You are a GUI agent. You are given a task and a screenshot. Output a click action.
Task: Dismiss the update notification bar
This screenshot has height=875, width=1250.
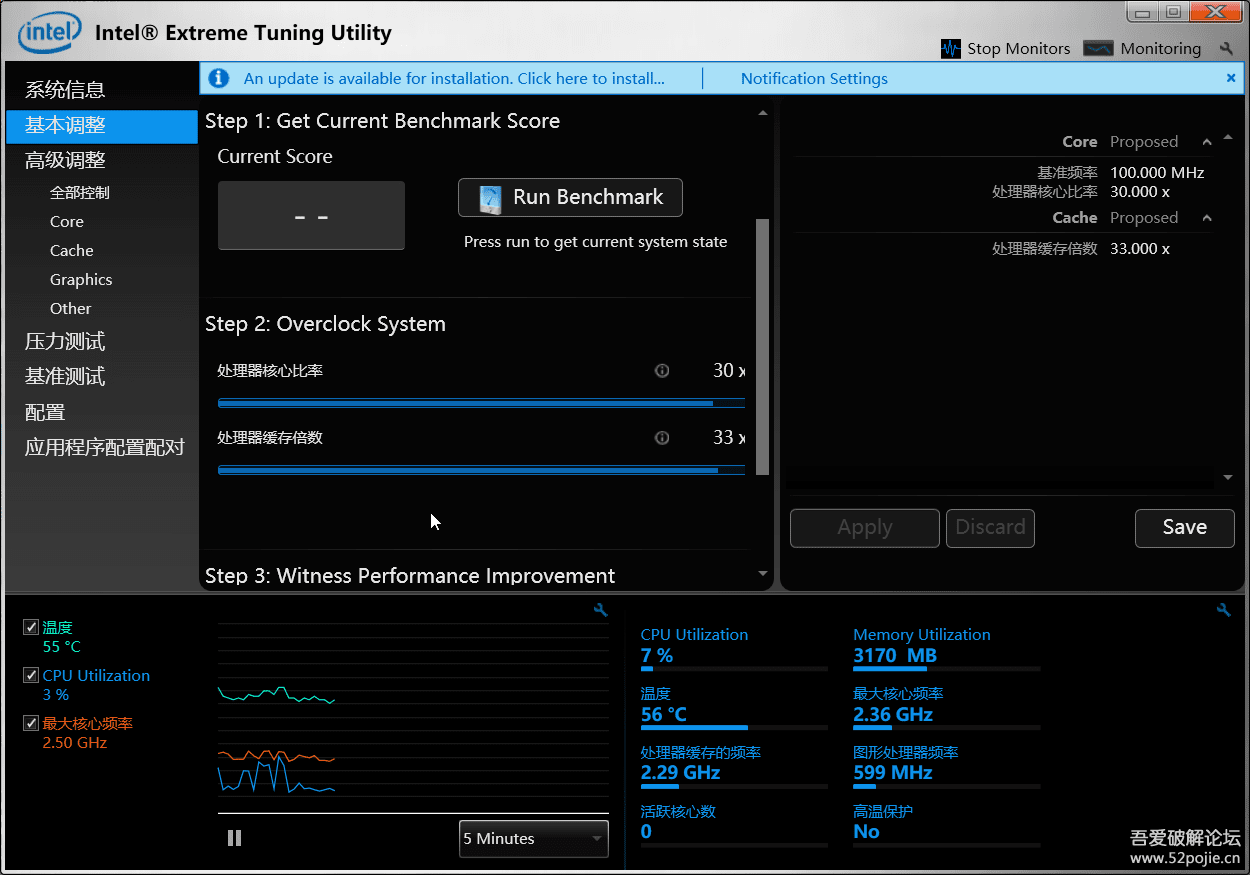1231,78
